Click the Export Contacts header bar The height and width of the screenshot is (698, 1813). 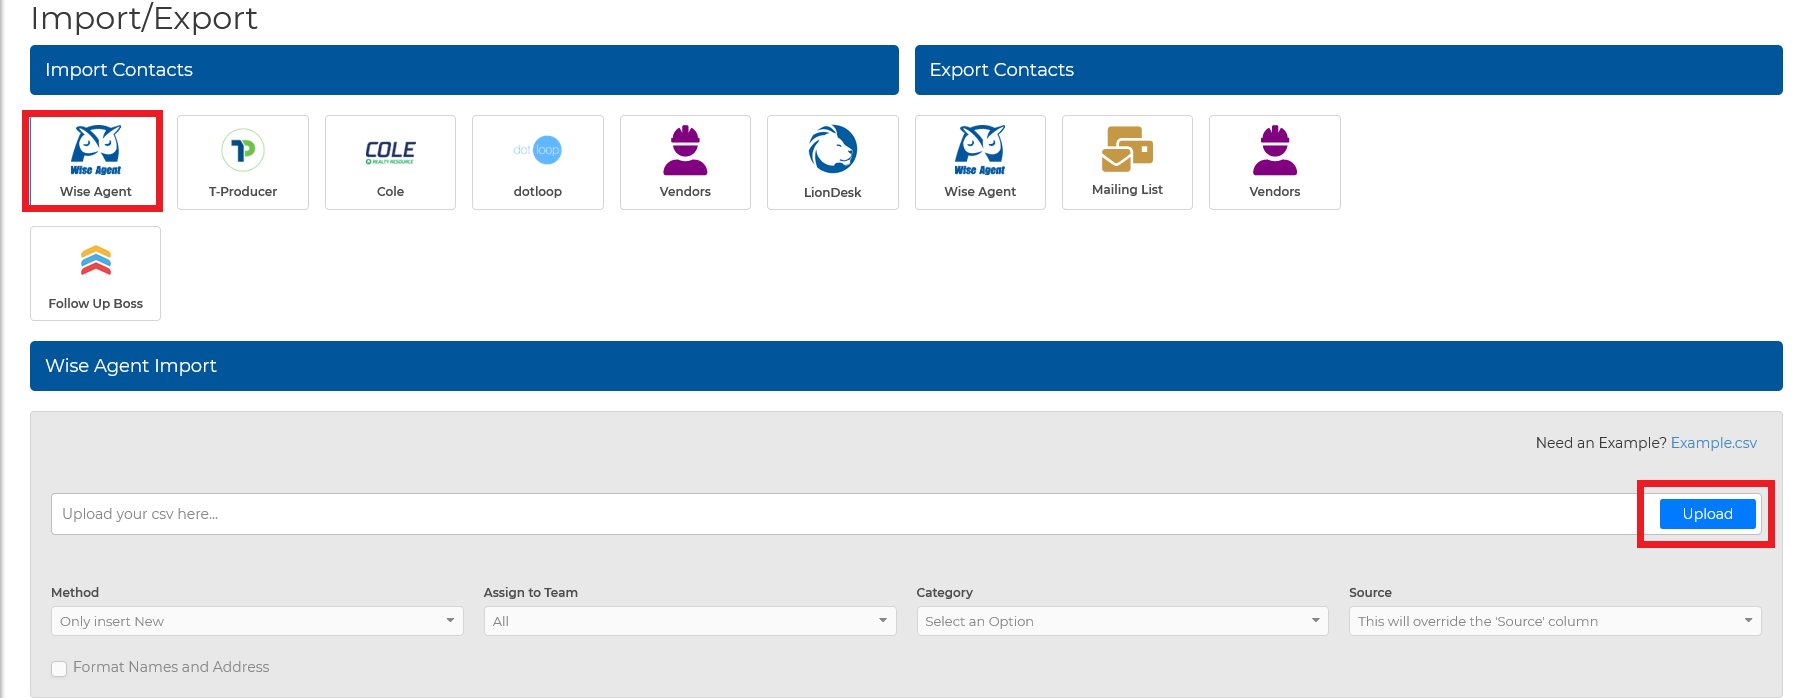pyautogui.click(x=1348, y=70)
